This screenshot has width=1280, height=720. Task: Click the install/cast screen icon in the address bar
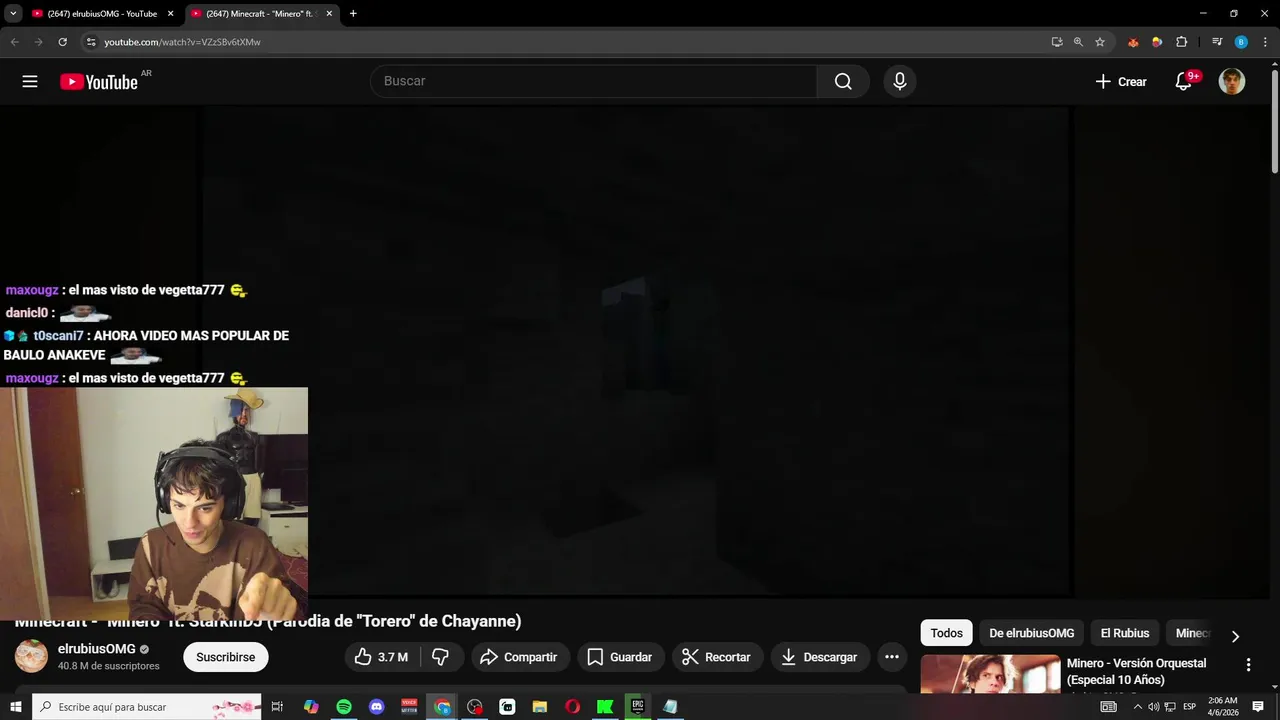coord(1057,42)
